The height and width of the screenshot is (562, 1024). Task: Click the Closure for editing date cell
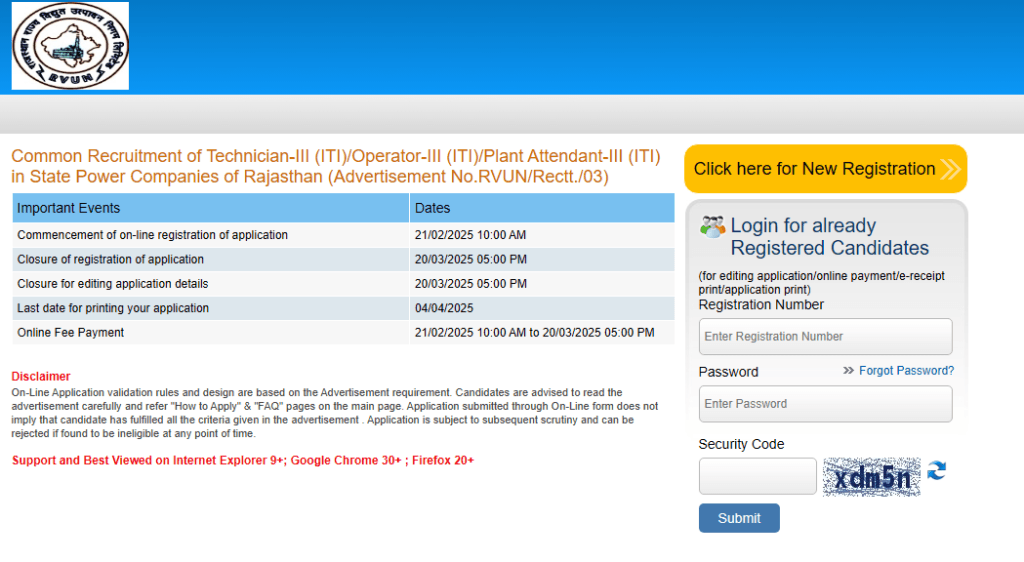pos(542,284)
